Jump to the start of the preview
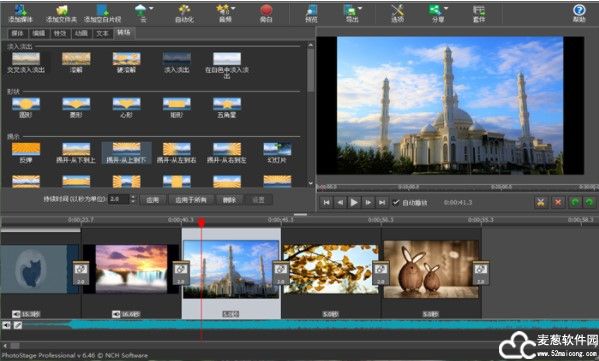 [x=326, y=202]
